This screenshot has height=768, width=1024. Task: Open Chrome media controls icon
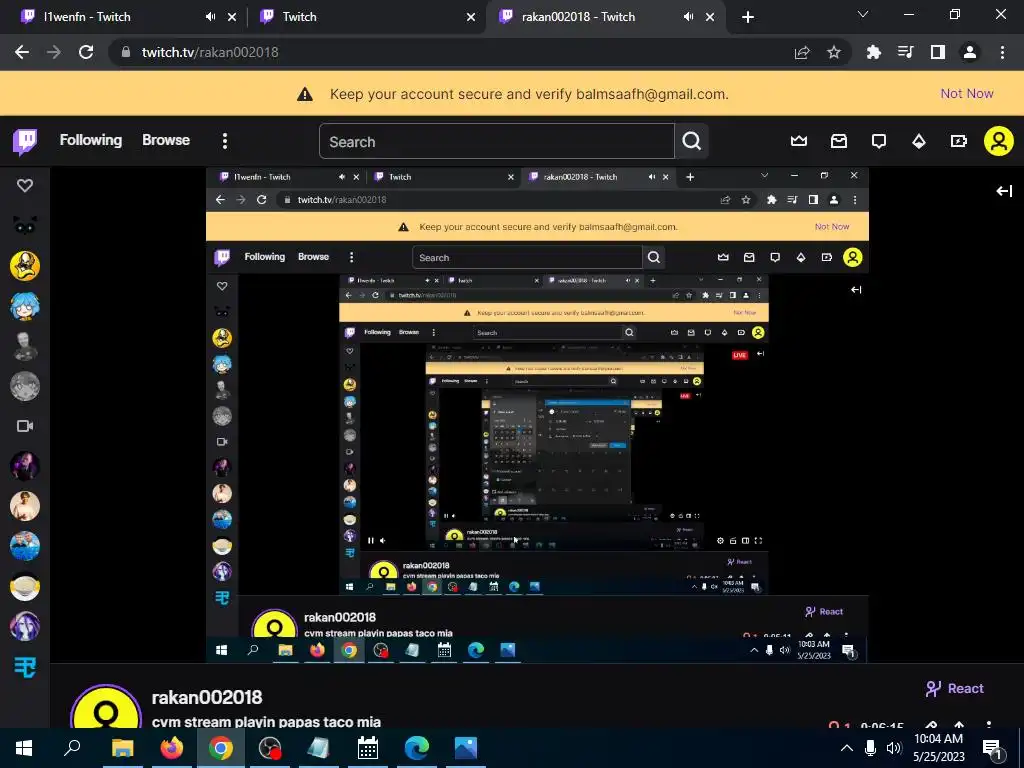pos(906,52)
